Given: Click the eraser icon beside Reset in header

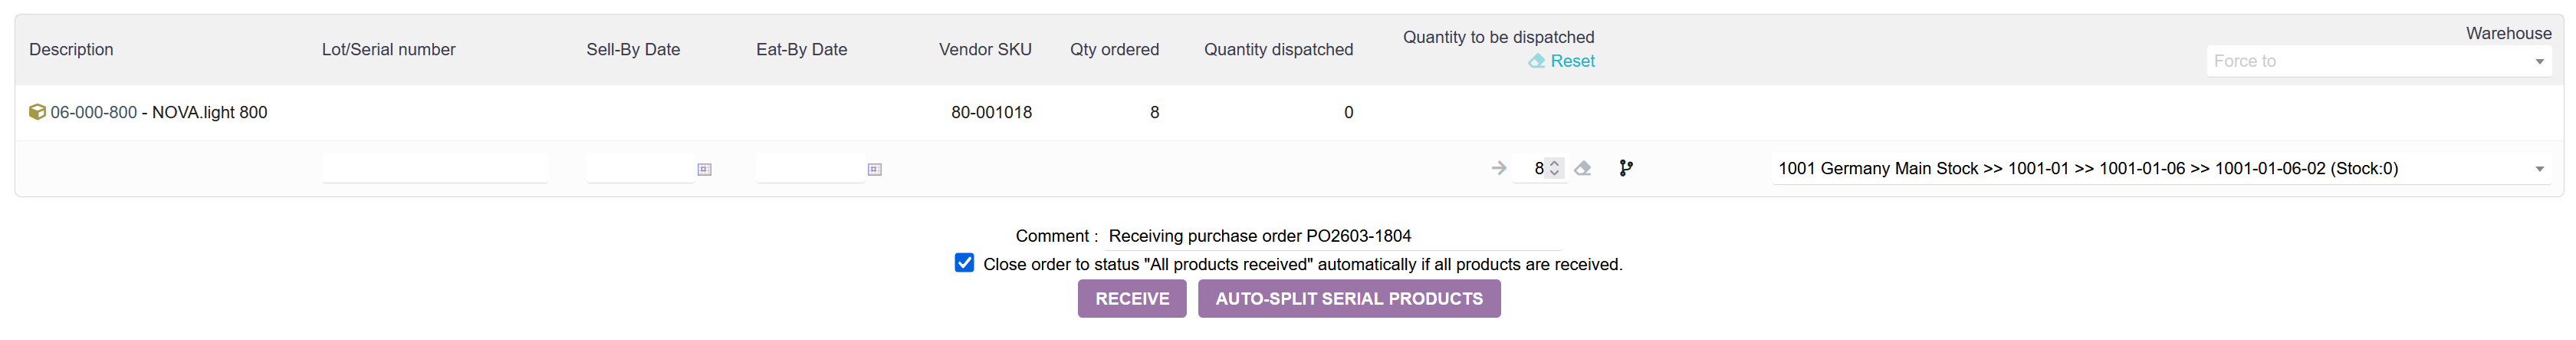Looking at the screenshot, I should click(x=1536, y=61).
